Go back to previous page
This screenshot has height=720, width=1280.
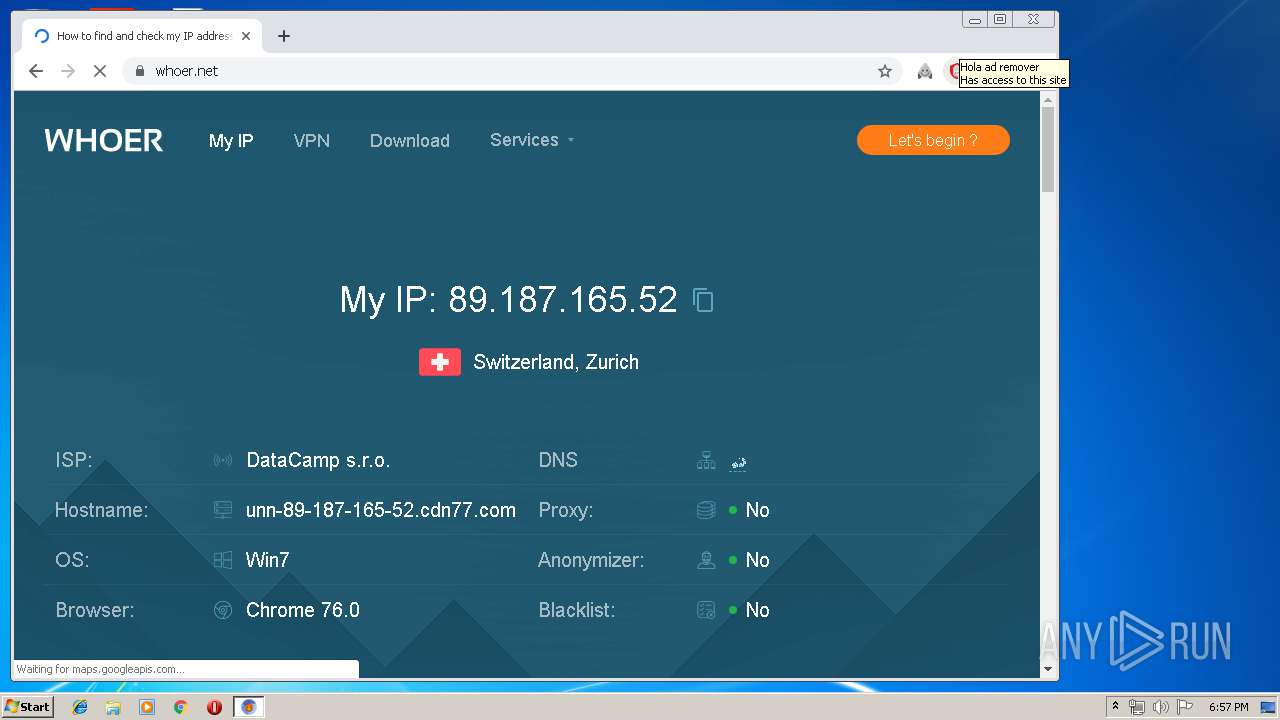click(36, 71)
